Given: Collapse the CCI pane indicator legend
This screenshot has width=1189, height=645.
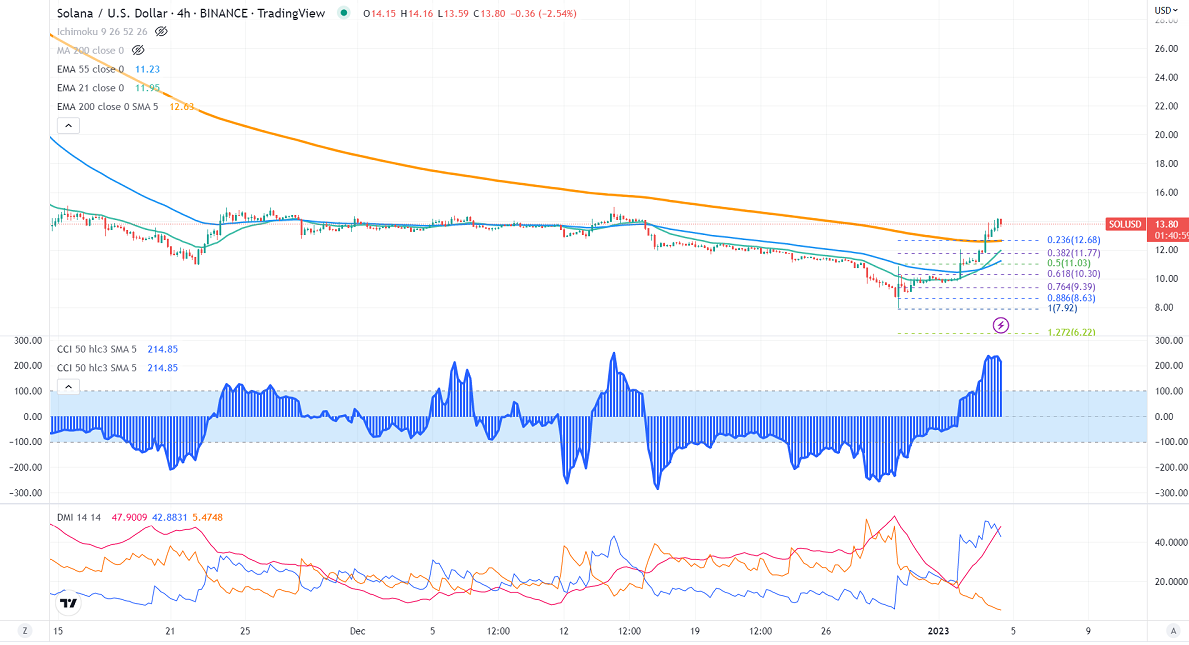Looking at the screenshot, I should [x=68, y=387].
